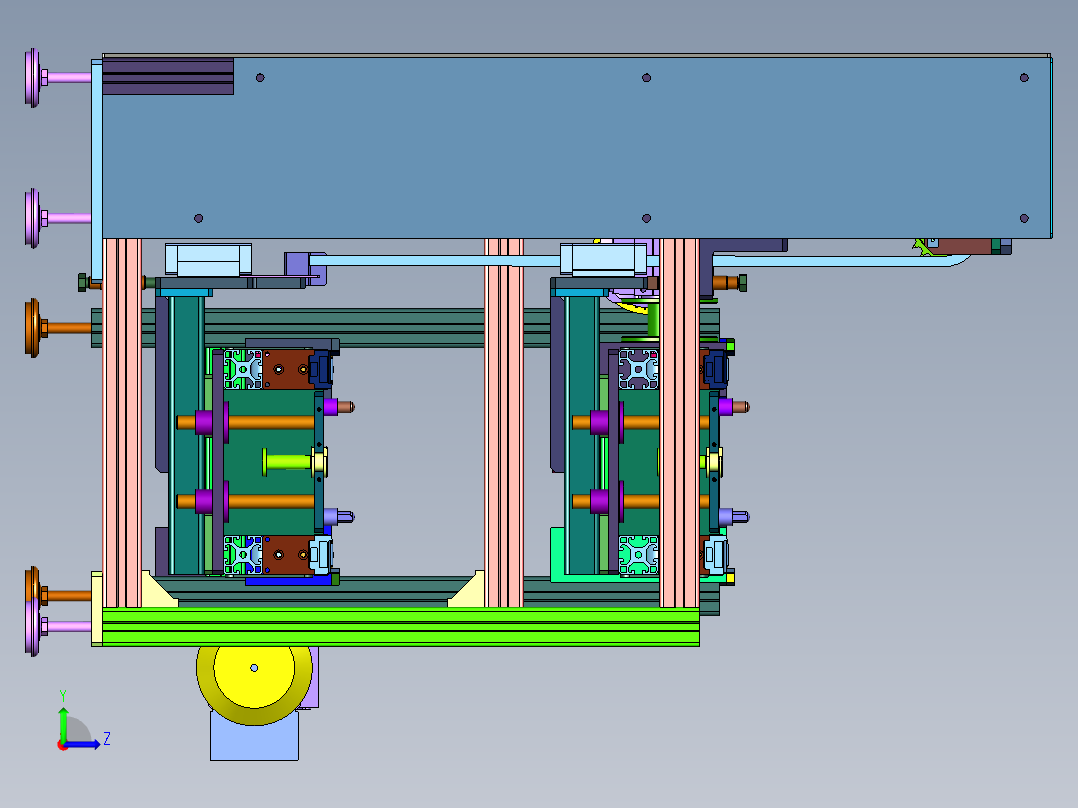
Task: Select the center pink vertical extrusion post
Action: pos(504,422)
